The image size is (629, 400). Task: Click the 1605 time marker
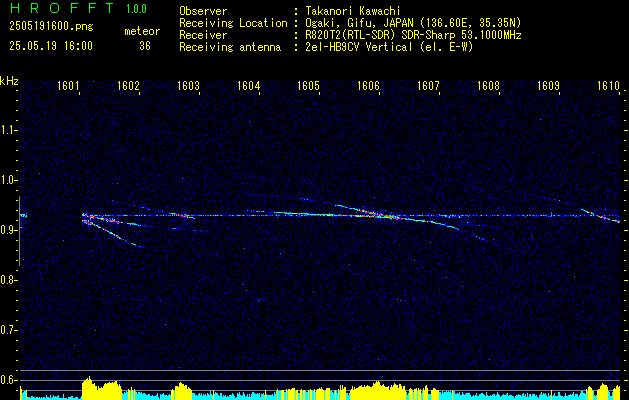(x=308, y=85)
